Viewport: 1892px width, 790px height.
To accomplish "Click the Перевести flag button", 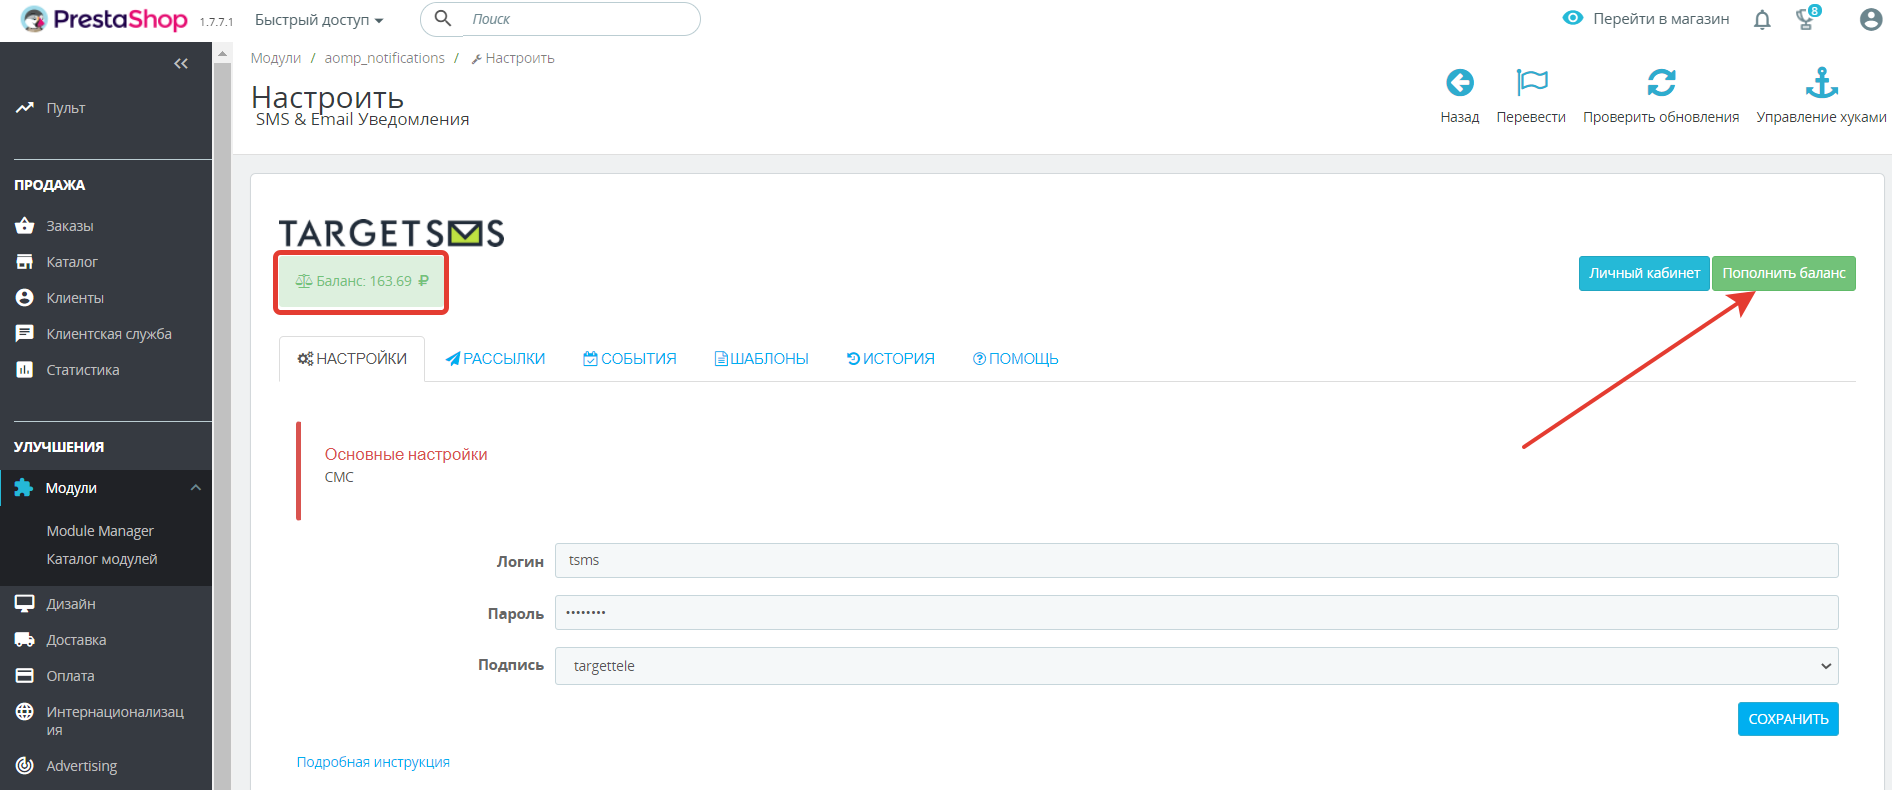I will (1531, 96).
